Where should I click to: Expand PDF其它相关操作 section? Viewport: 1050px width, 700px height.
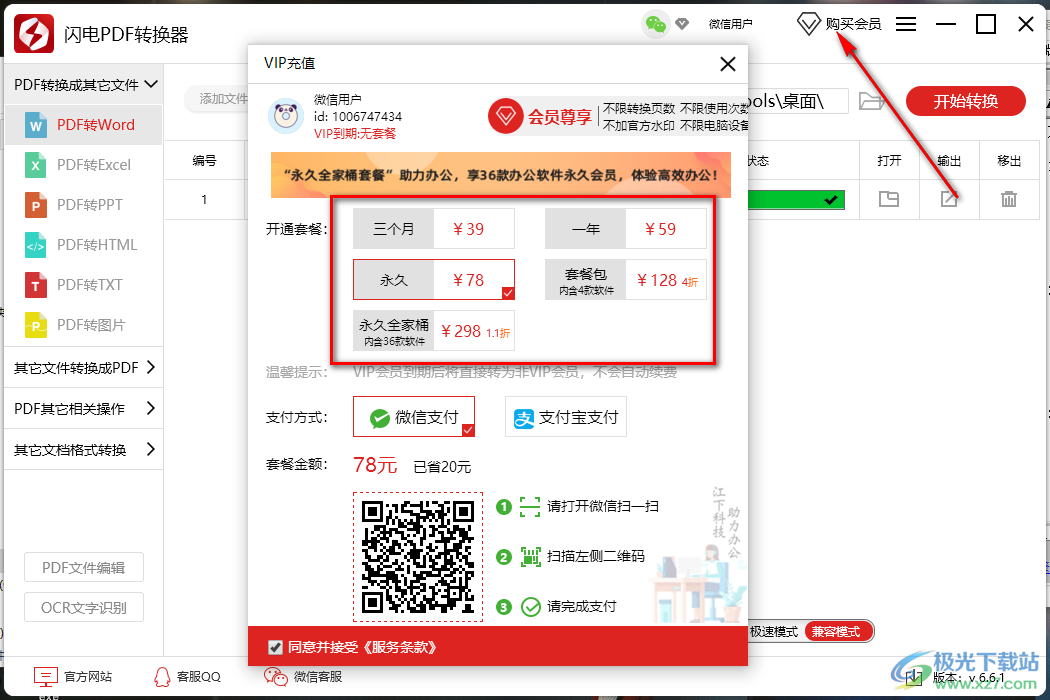point(84,409)
